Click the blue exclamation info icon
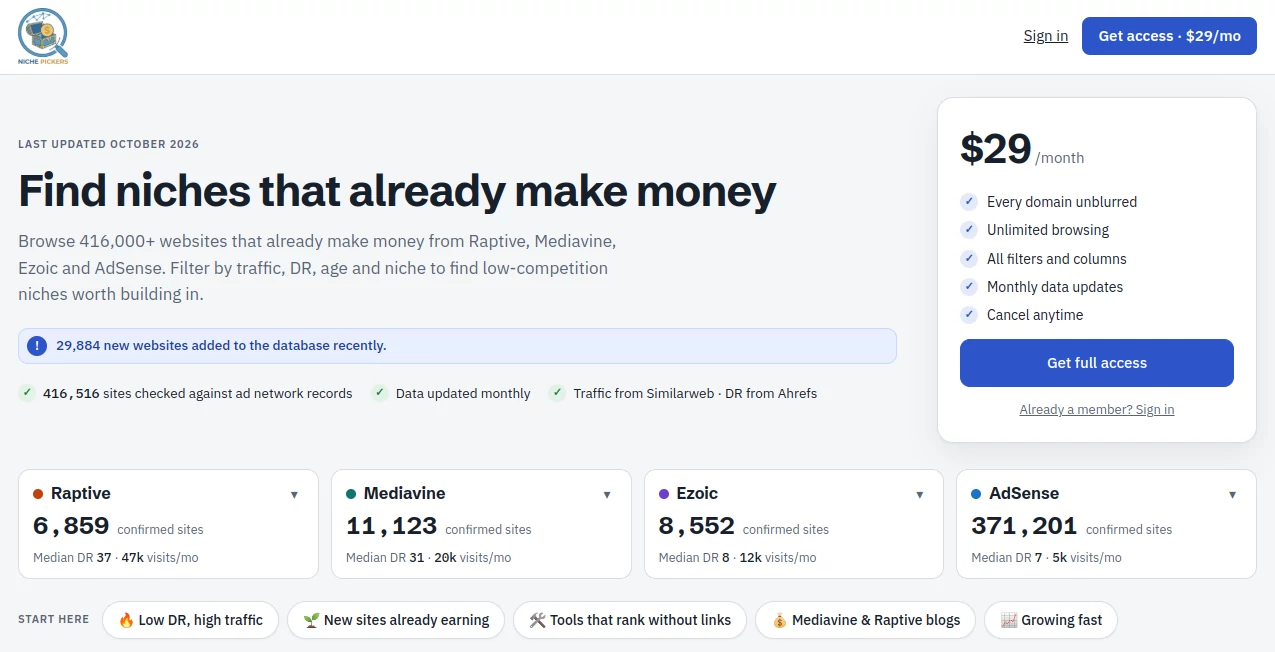Viewport: 1275px width, 652px height. click(37, 346)
